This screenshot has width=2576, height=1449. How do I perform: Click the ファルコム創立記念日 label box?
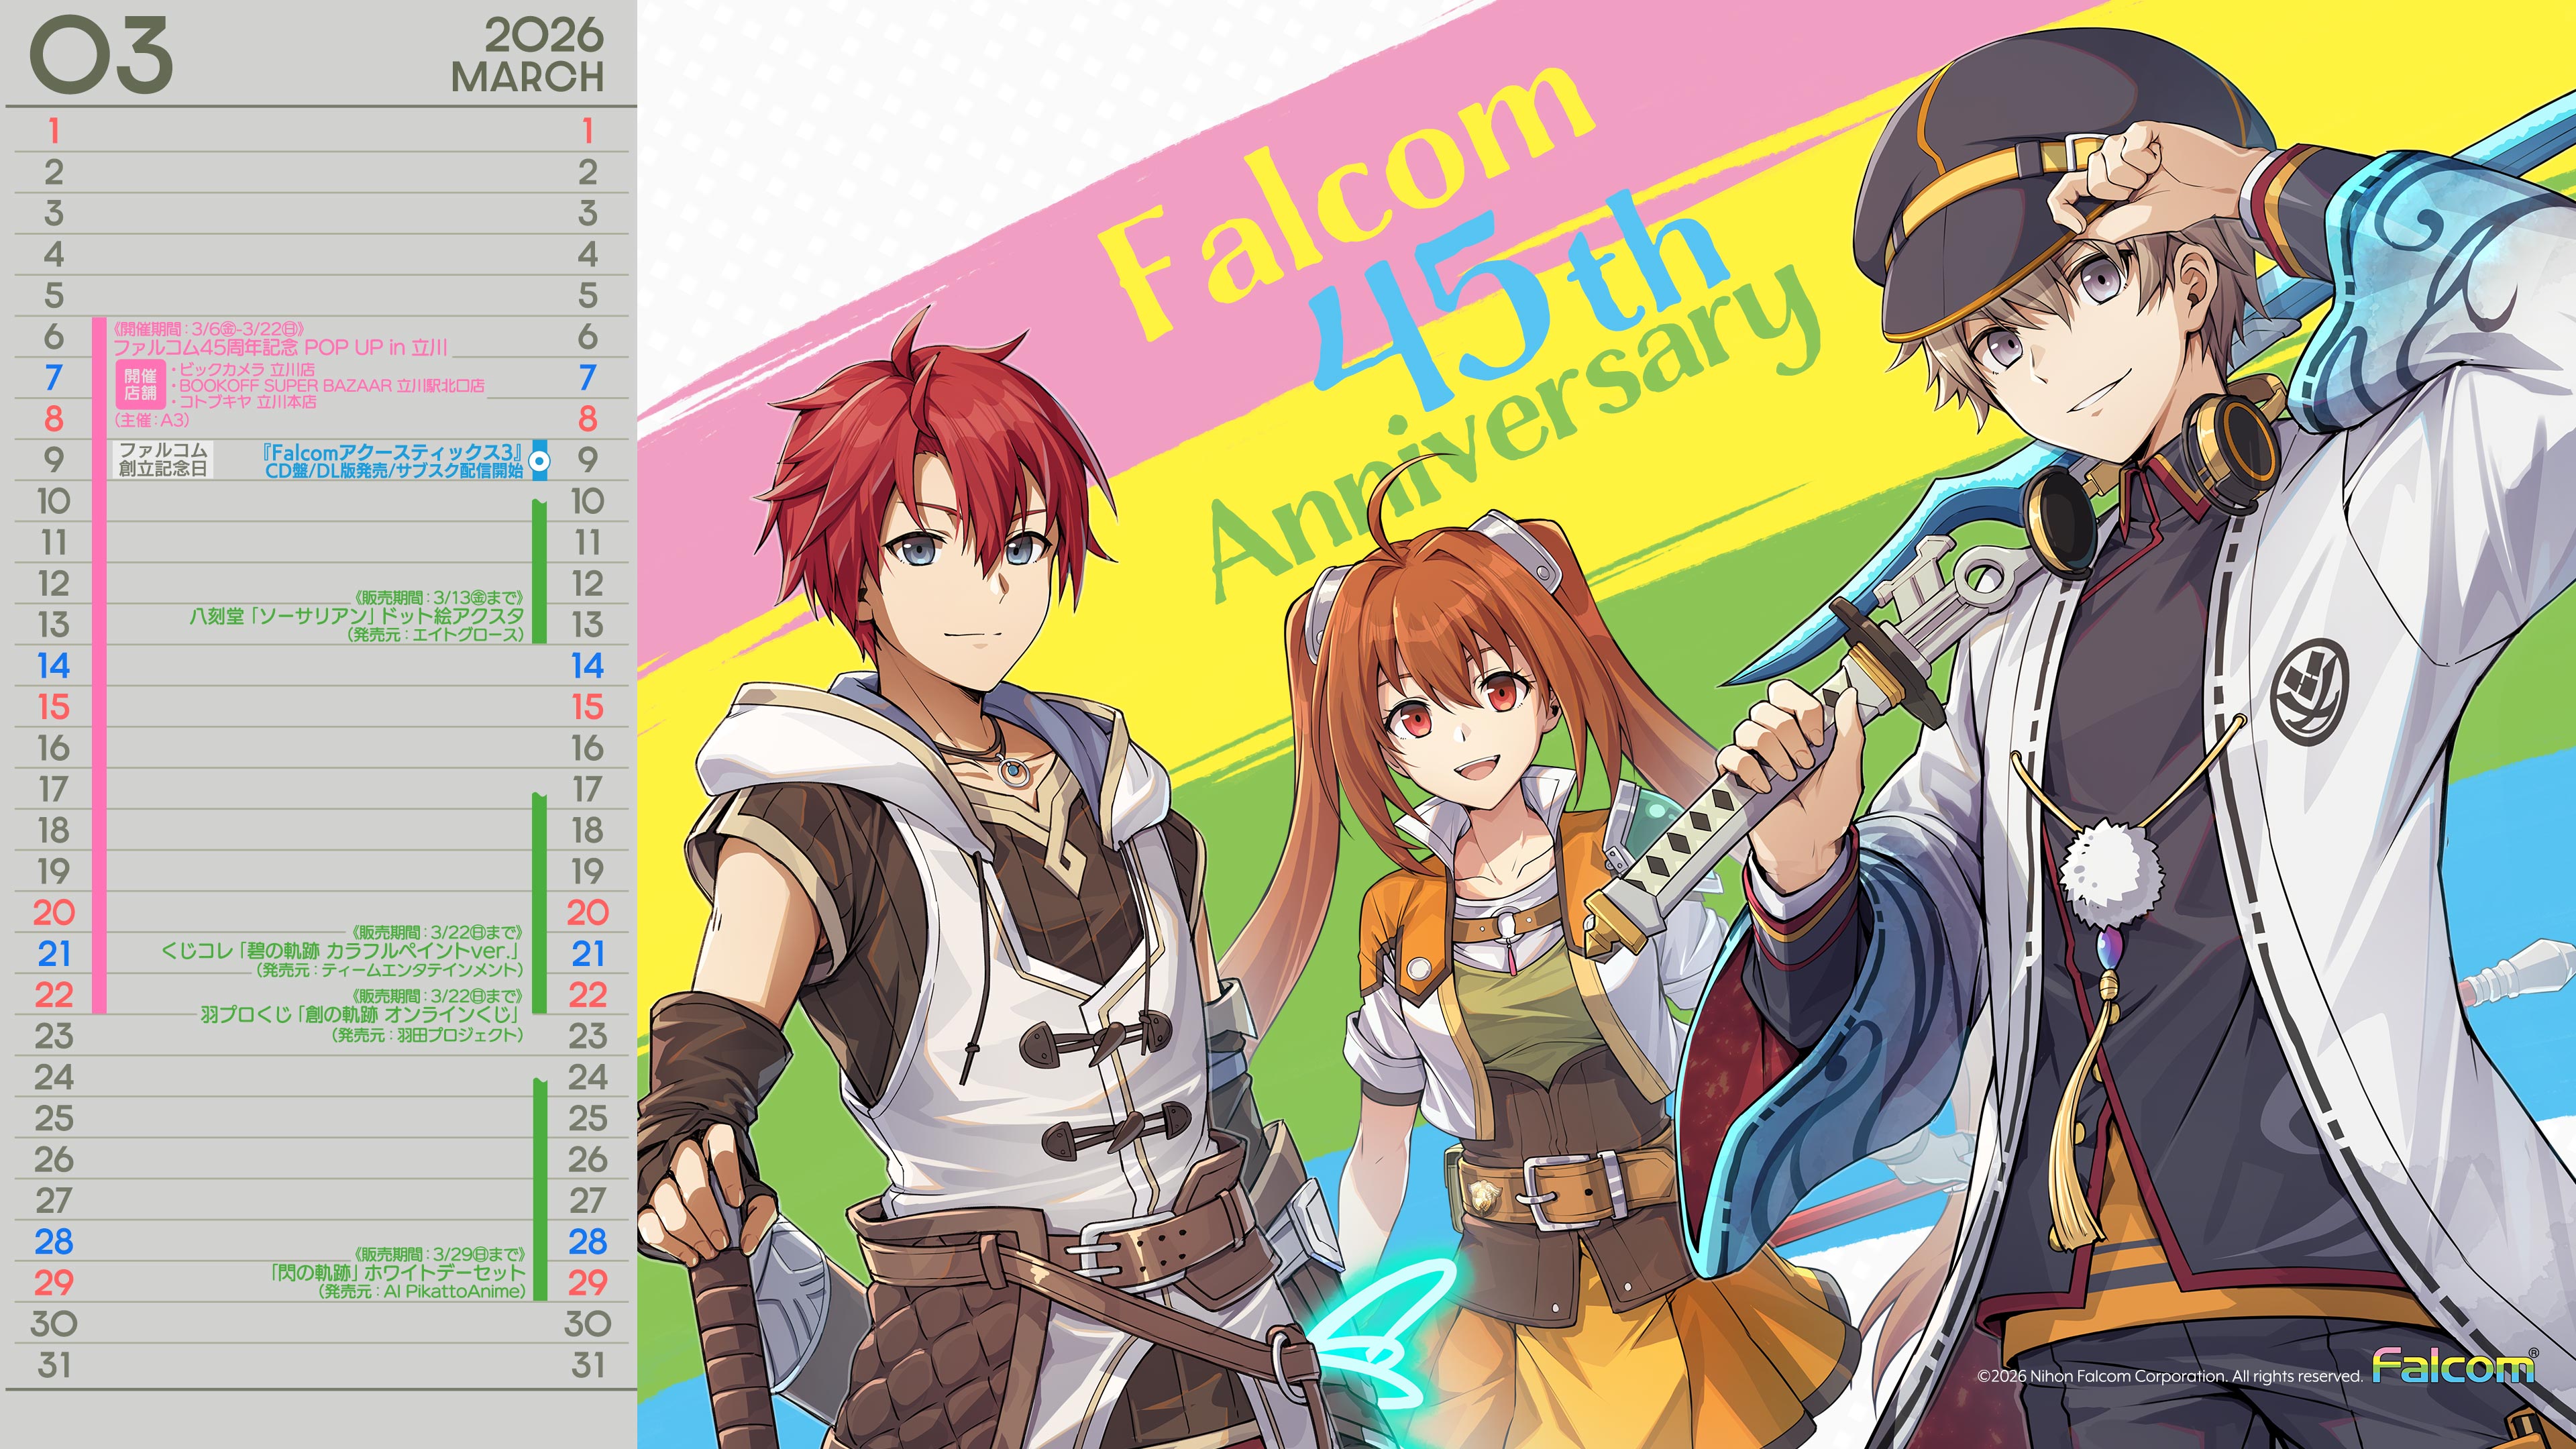(163, 459)
